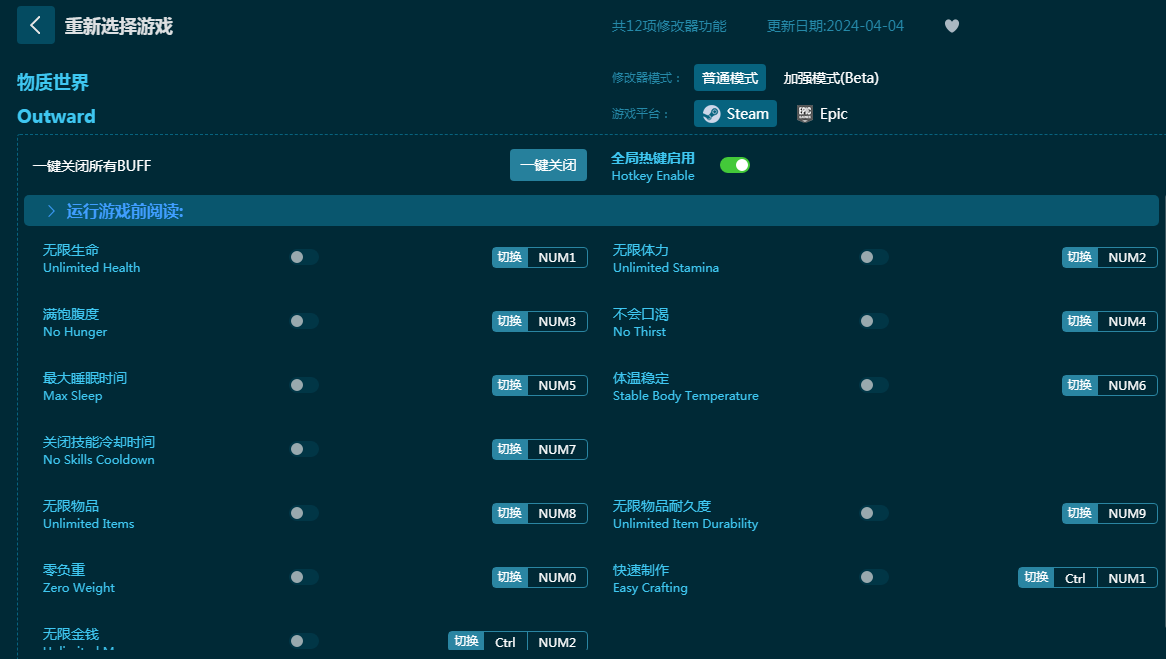Click the 更新日期:2024-04-04 text
This screenshot has height=659, width=1166.
point(835,26)
